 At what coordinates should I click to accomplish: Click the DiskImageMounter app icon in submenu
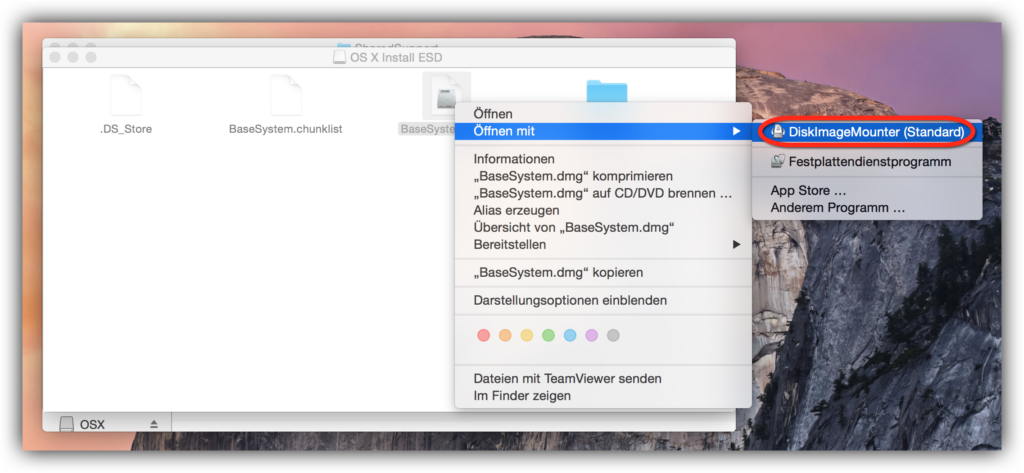pyautogui.click(x=778, y=131)
